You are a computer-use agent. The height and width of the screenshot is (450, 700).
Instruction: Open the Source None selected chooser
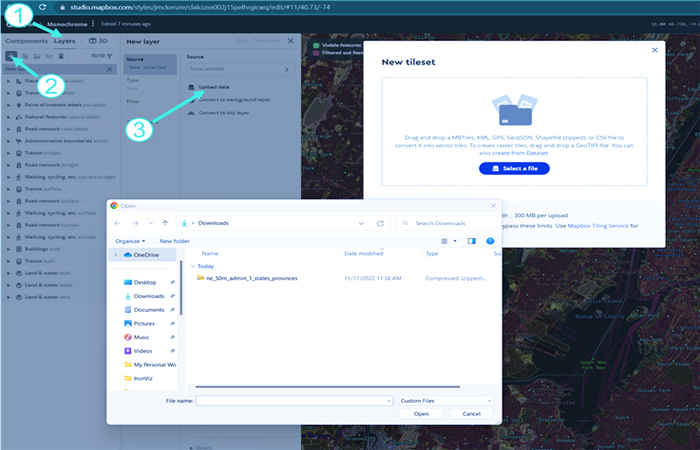pos(240,69)
